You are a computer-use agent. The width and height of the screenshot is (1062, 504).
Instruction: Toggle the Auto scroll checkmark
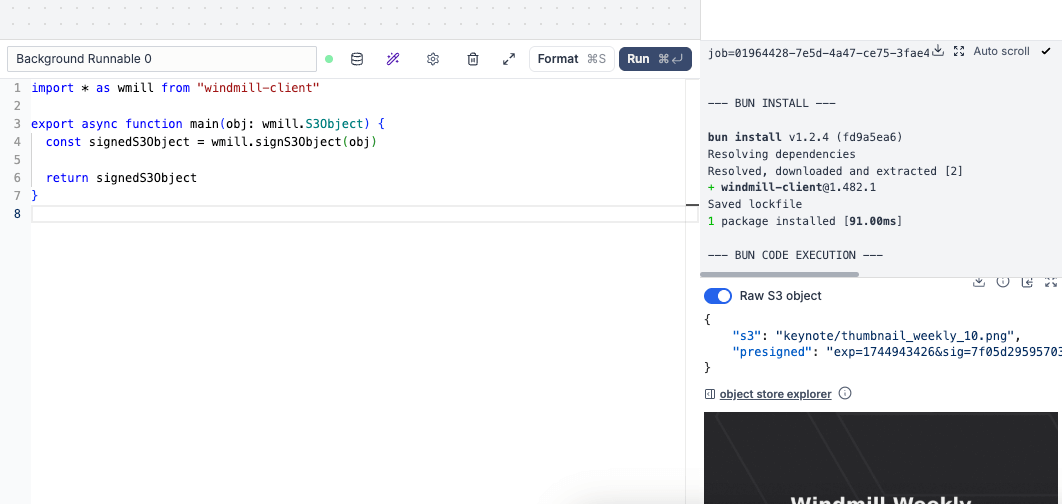point(1046,51)
